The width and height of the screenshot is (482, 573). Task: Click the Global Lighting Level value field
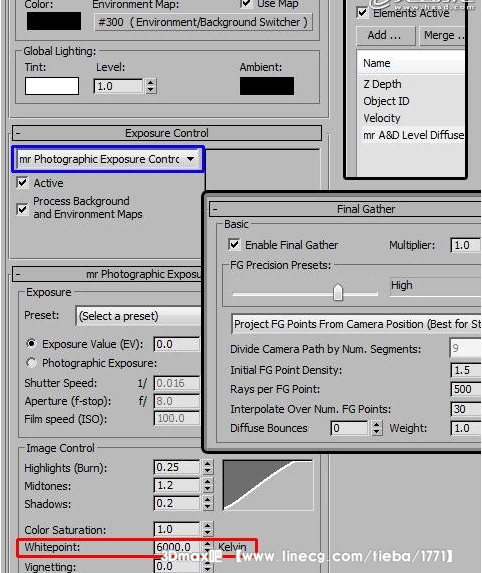click(118, 86)
